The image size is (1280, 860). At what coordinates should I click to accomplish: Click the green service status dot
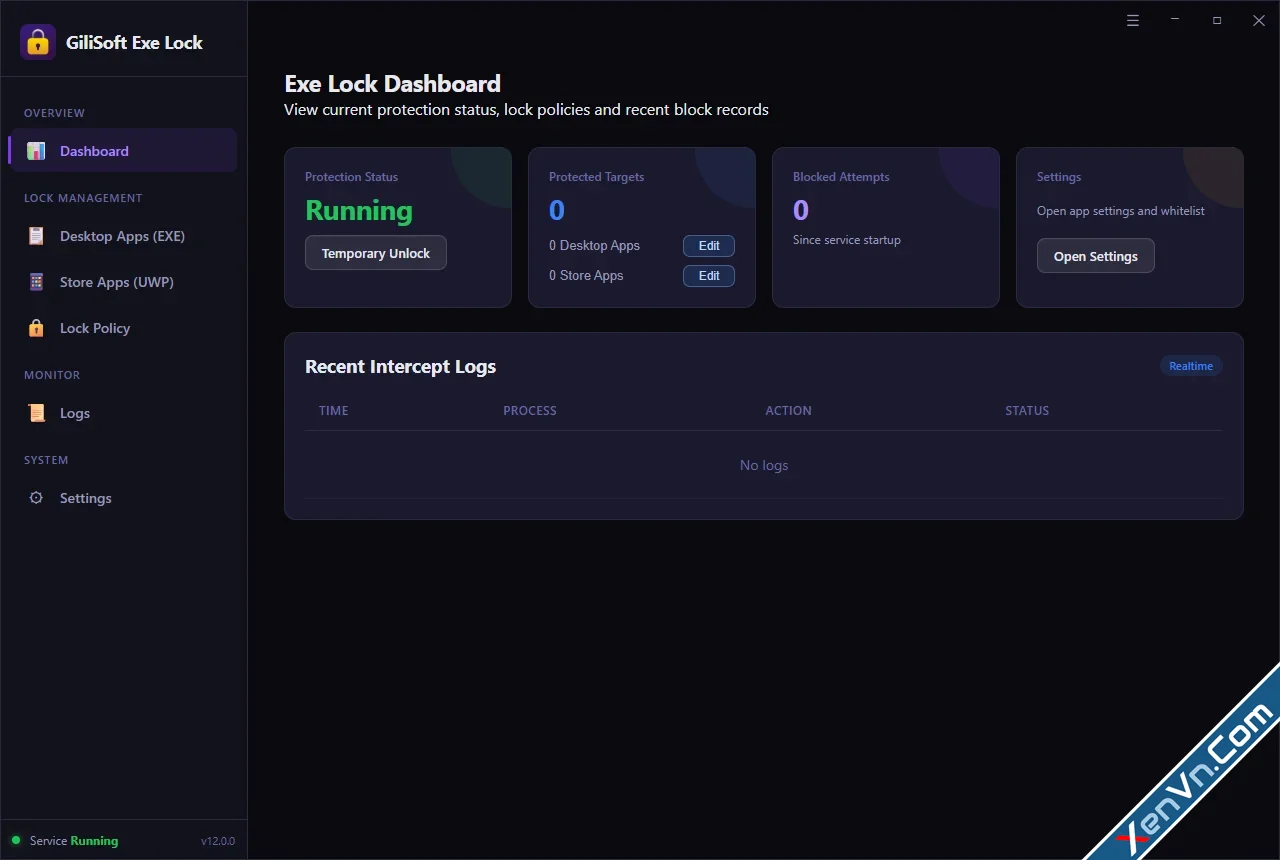16,841
